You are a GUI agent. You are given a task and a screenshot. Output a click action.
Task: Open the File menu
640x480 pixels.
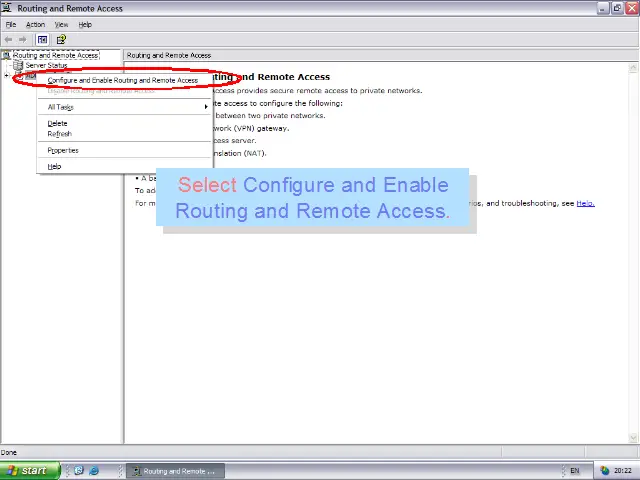coord(11,24)
